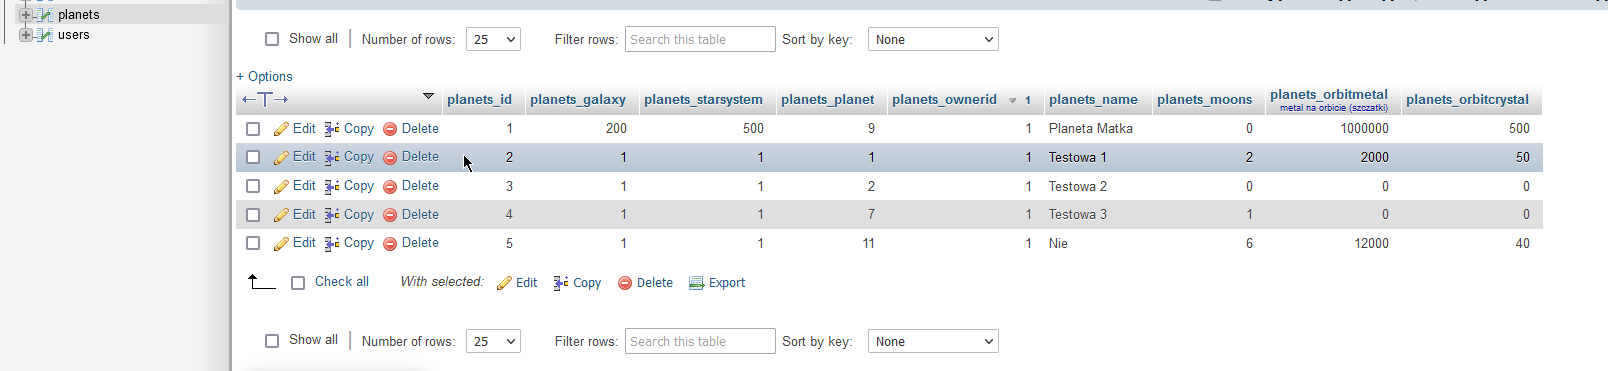Image resolution: width=1608 pixels, height=371 pixels.
Task: Click the bottom Search this table field
Action: 700,341
